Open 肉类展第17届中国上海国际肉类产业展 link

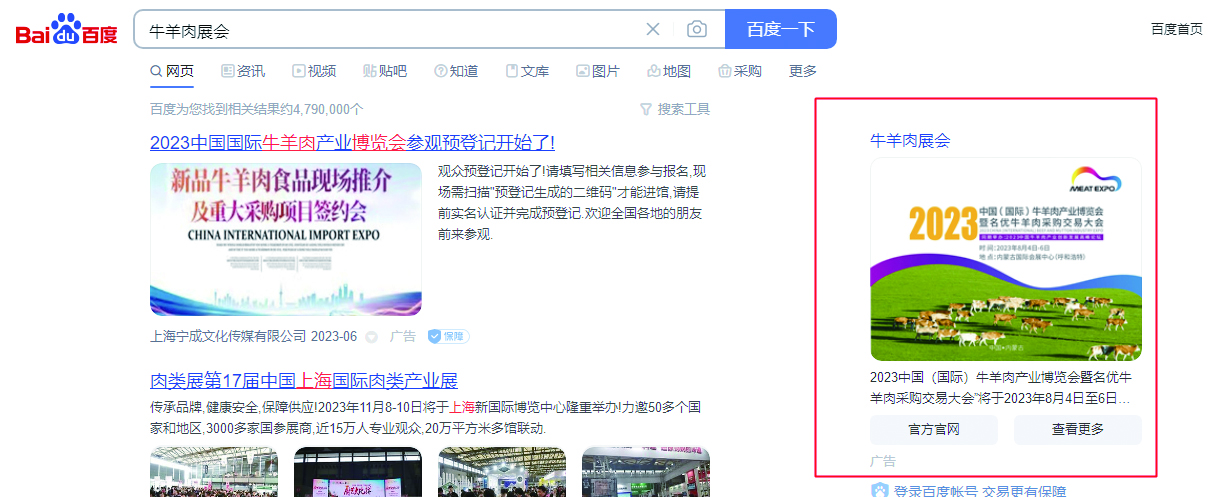tap(304, 381)
